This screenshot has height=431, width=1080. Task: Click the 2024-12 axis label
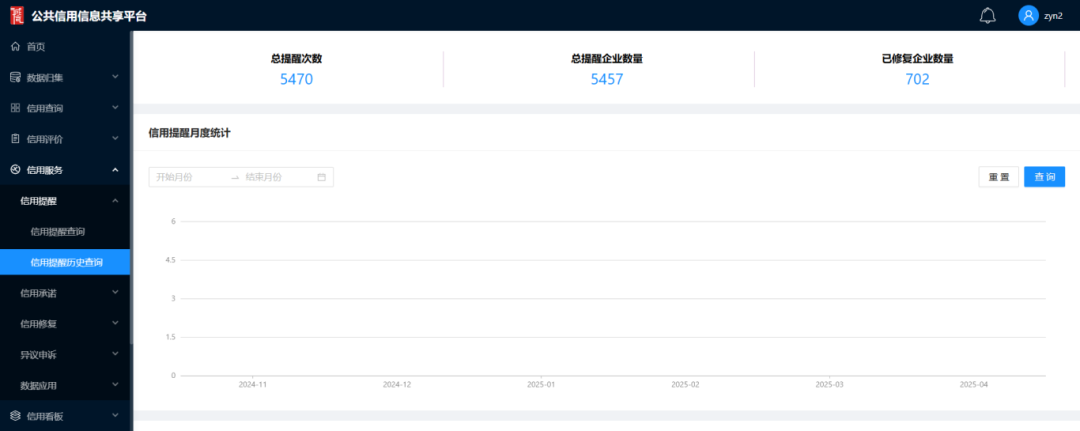click(397, 384)
